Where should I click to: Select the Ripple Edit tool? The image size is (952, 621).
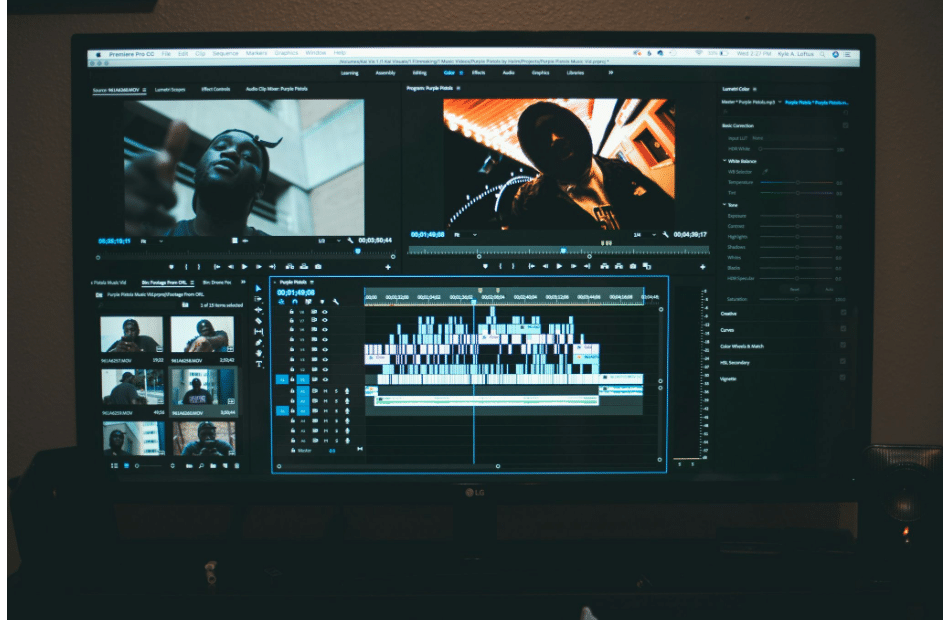pyautogui.click(x=258, y=310)
